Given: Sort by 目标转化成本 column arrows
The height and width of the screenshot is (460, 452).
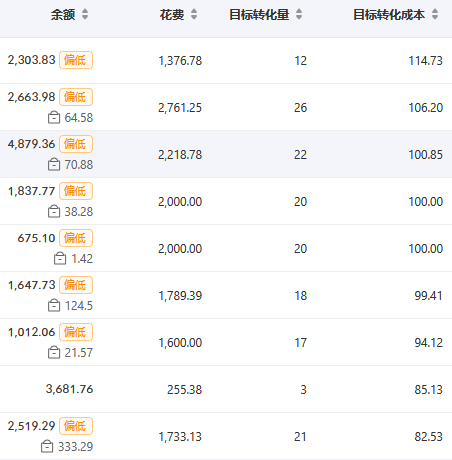Looking at the screenshot, I should [435, 14].
